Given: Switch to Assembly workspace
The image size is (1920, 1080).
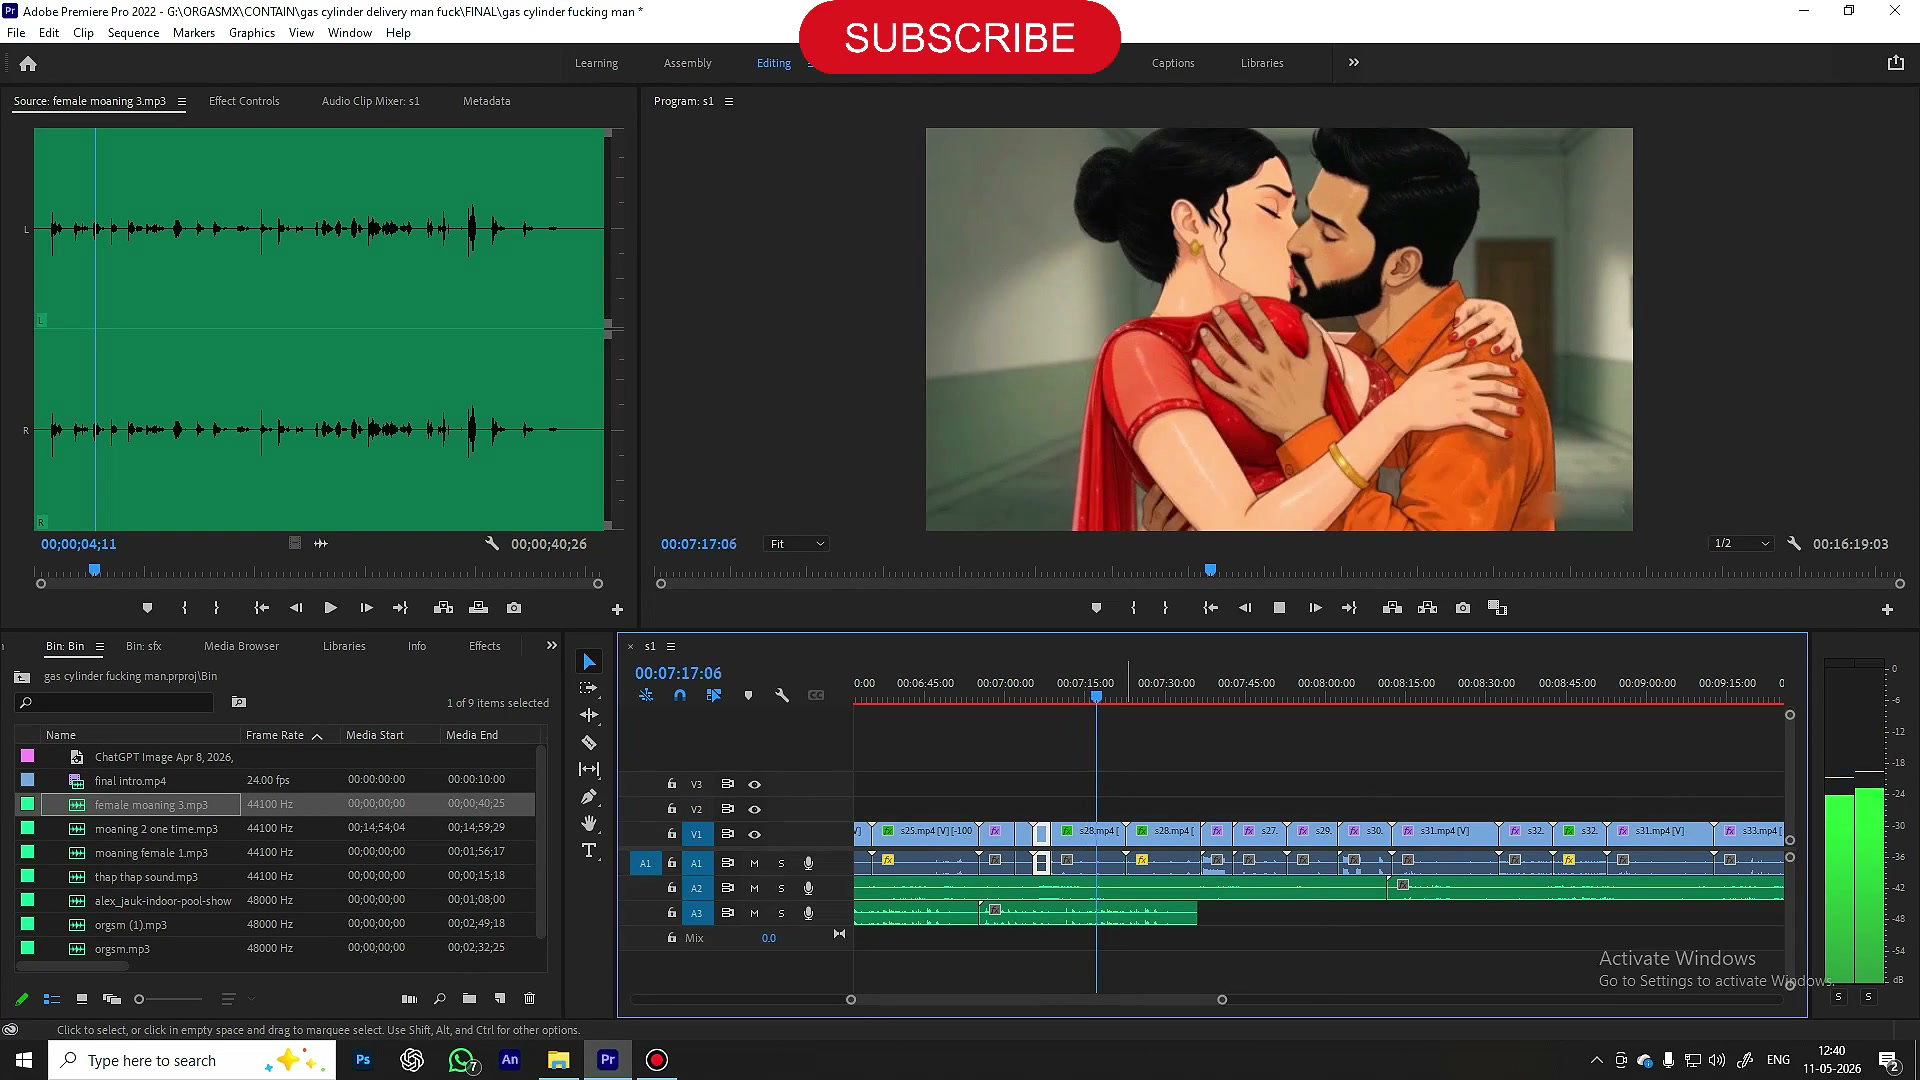Looking at the screenshot, I should [x=687, y=63].
